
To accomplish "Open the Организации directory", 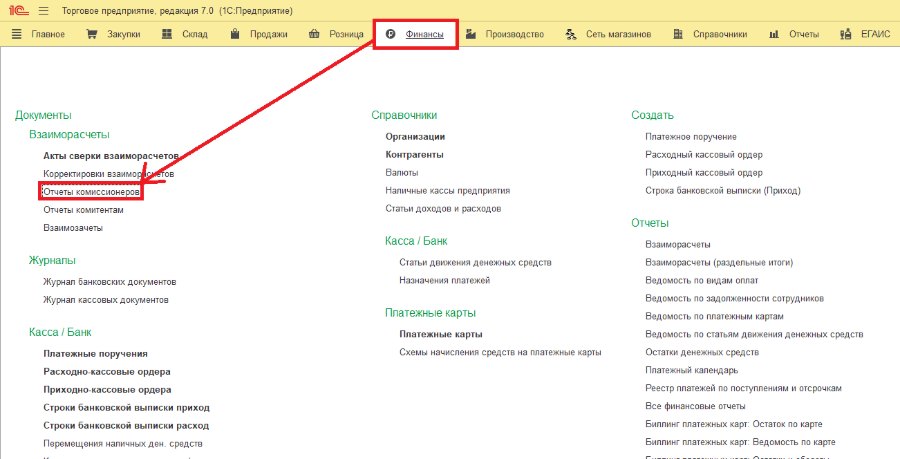I will point(415,137).
